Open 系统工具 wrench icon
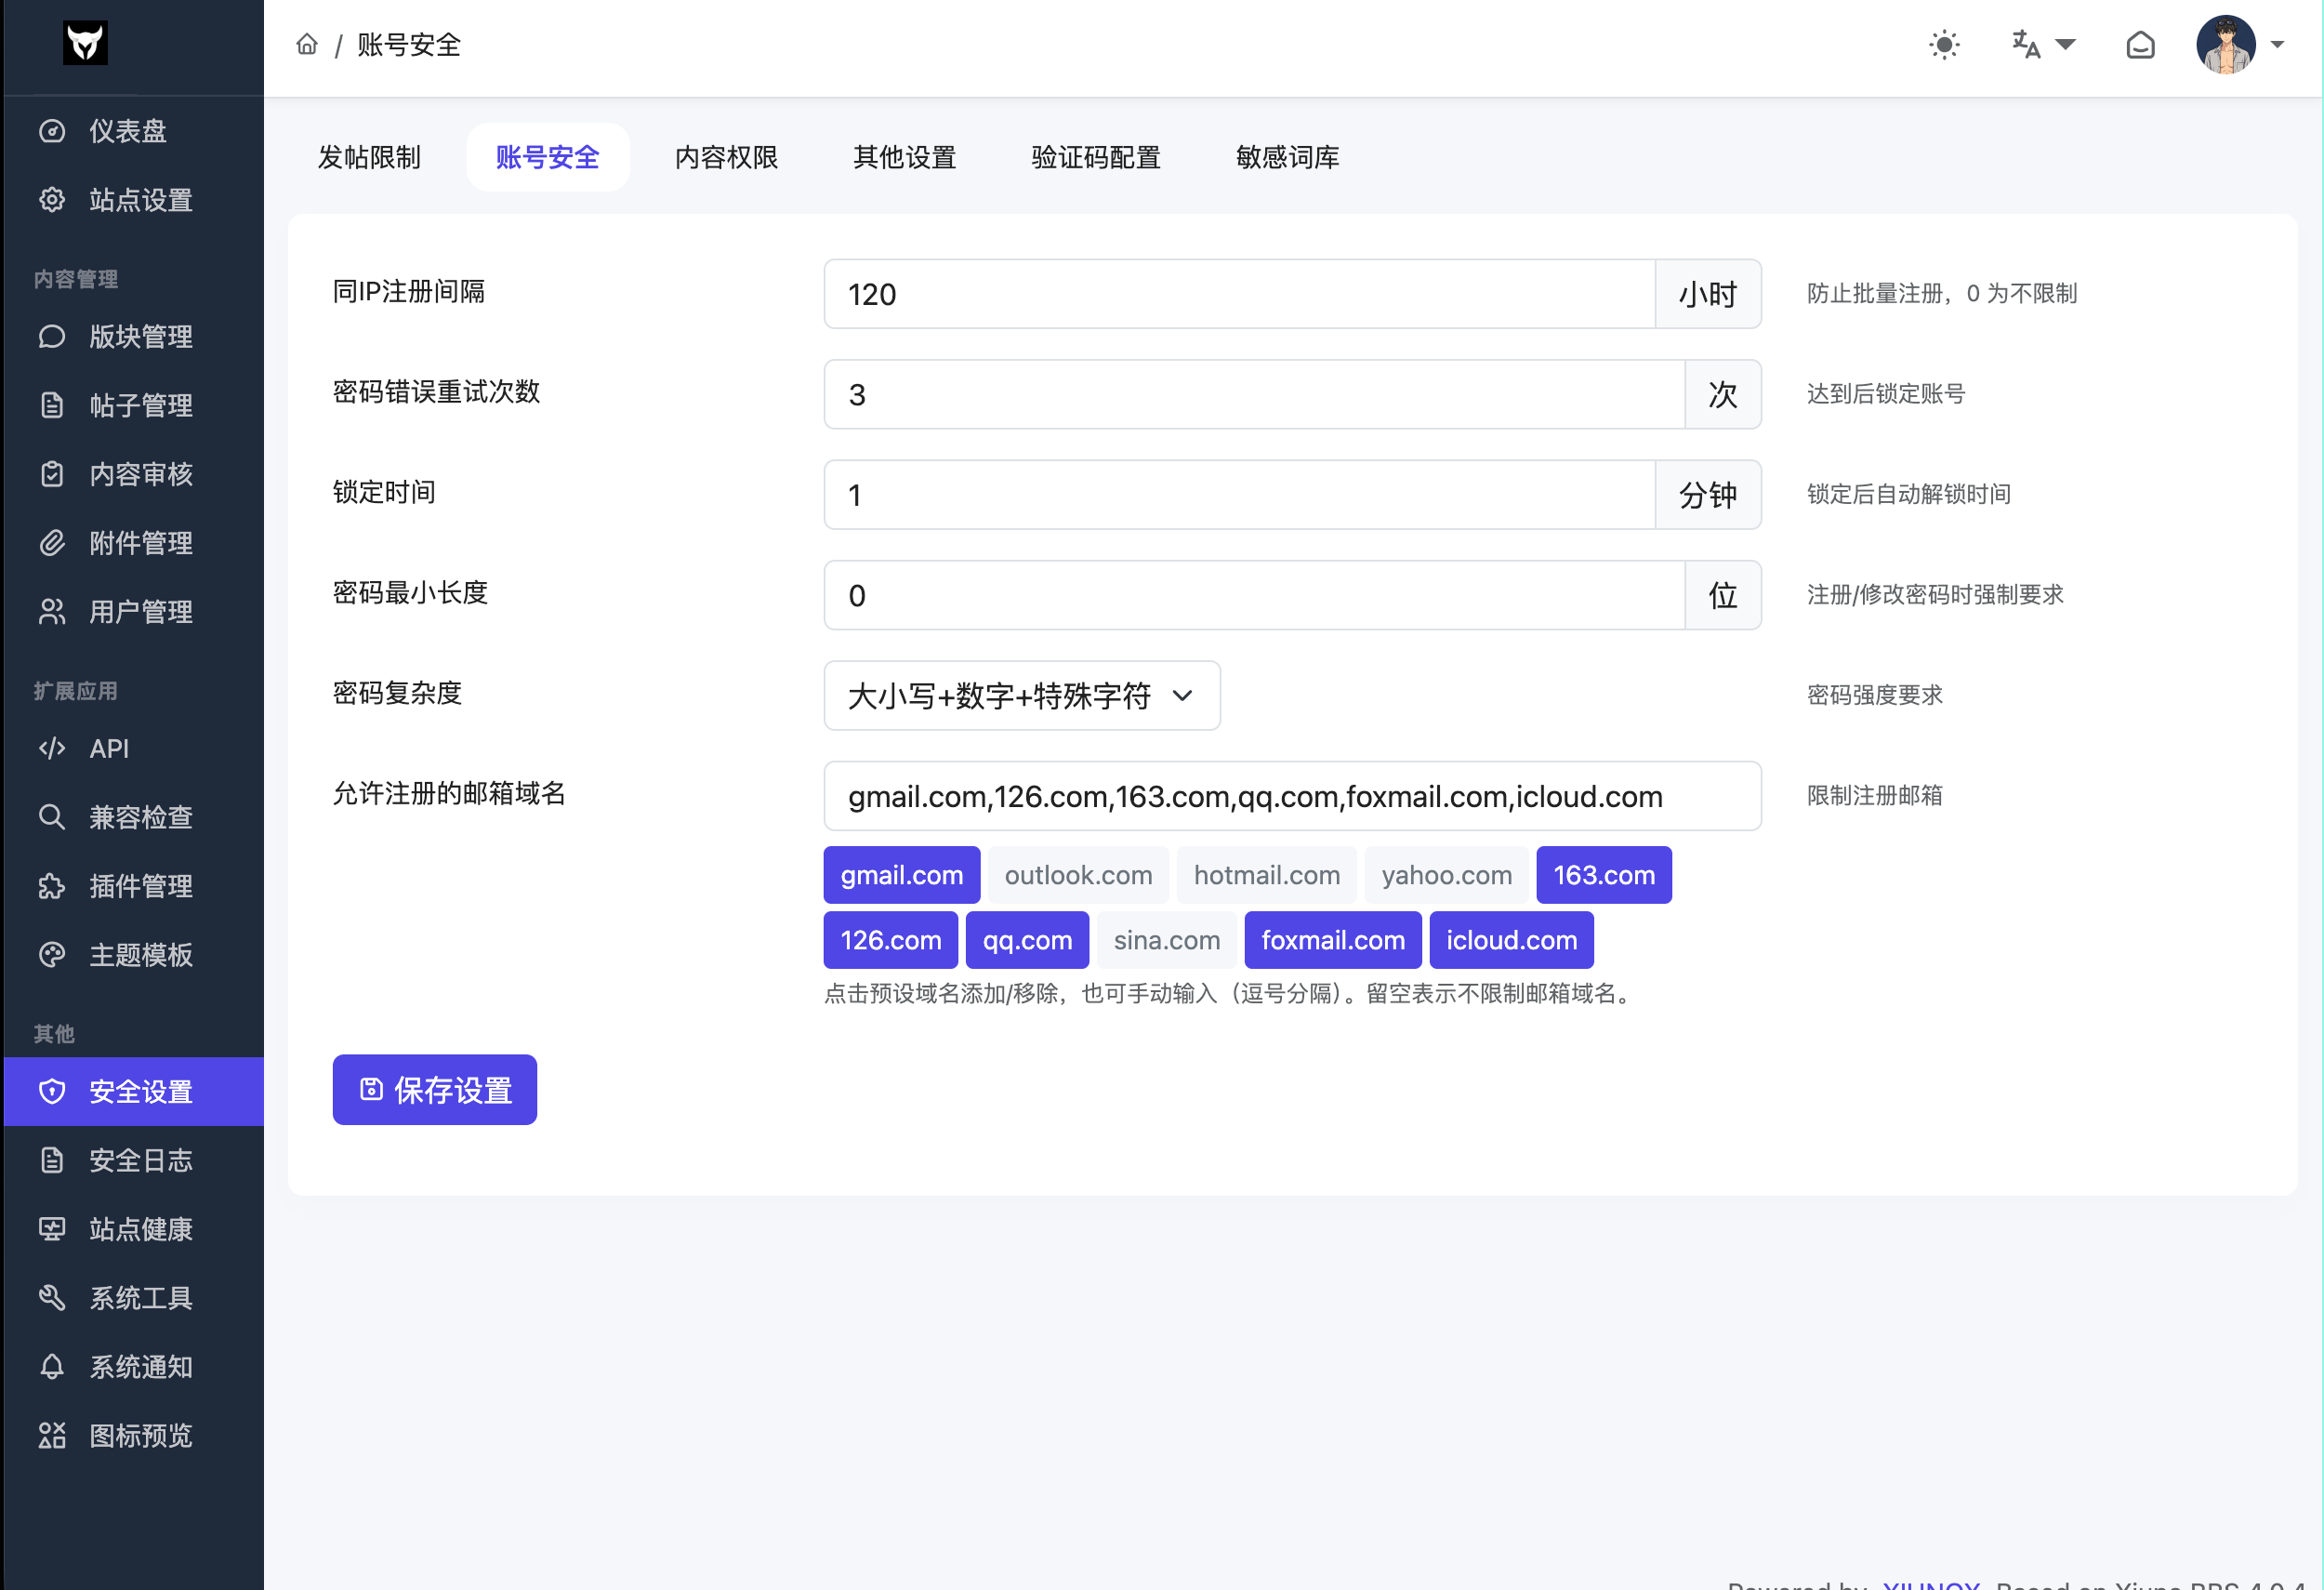 (52, 1298)
